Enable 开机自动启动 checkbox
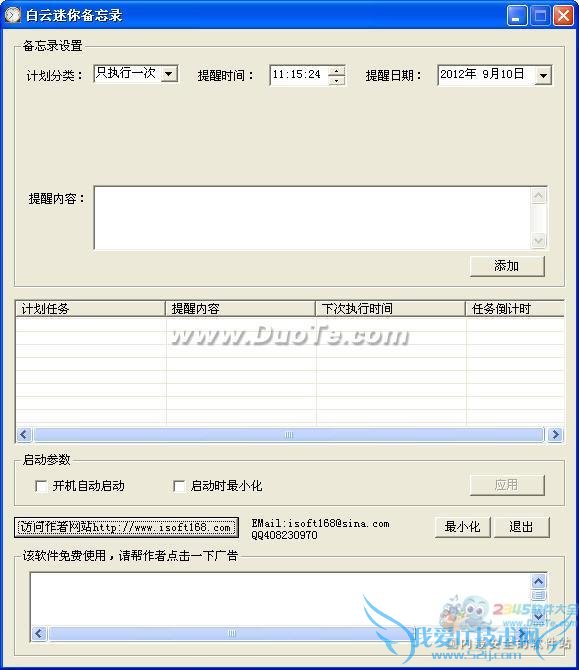579x670 pixels. pos(41,486)
